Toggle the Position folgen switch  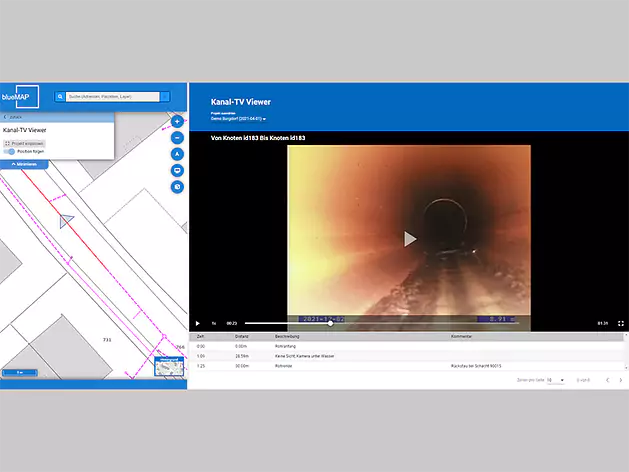(10, 151)
